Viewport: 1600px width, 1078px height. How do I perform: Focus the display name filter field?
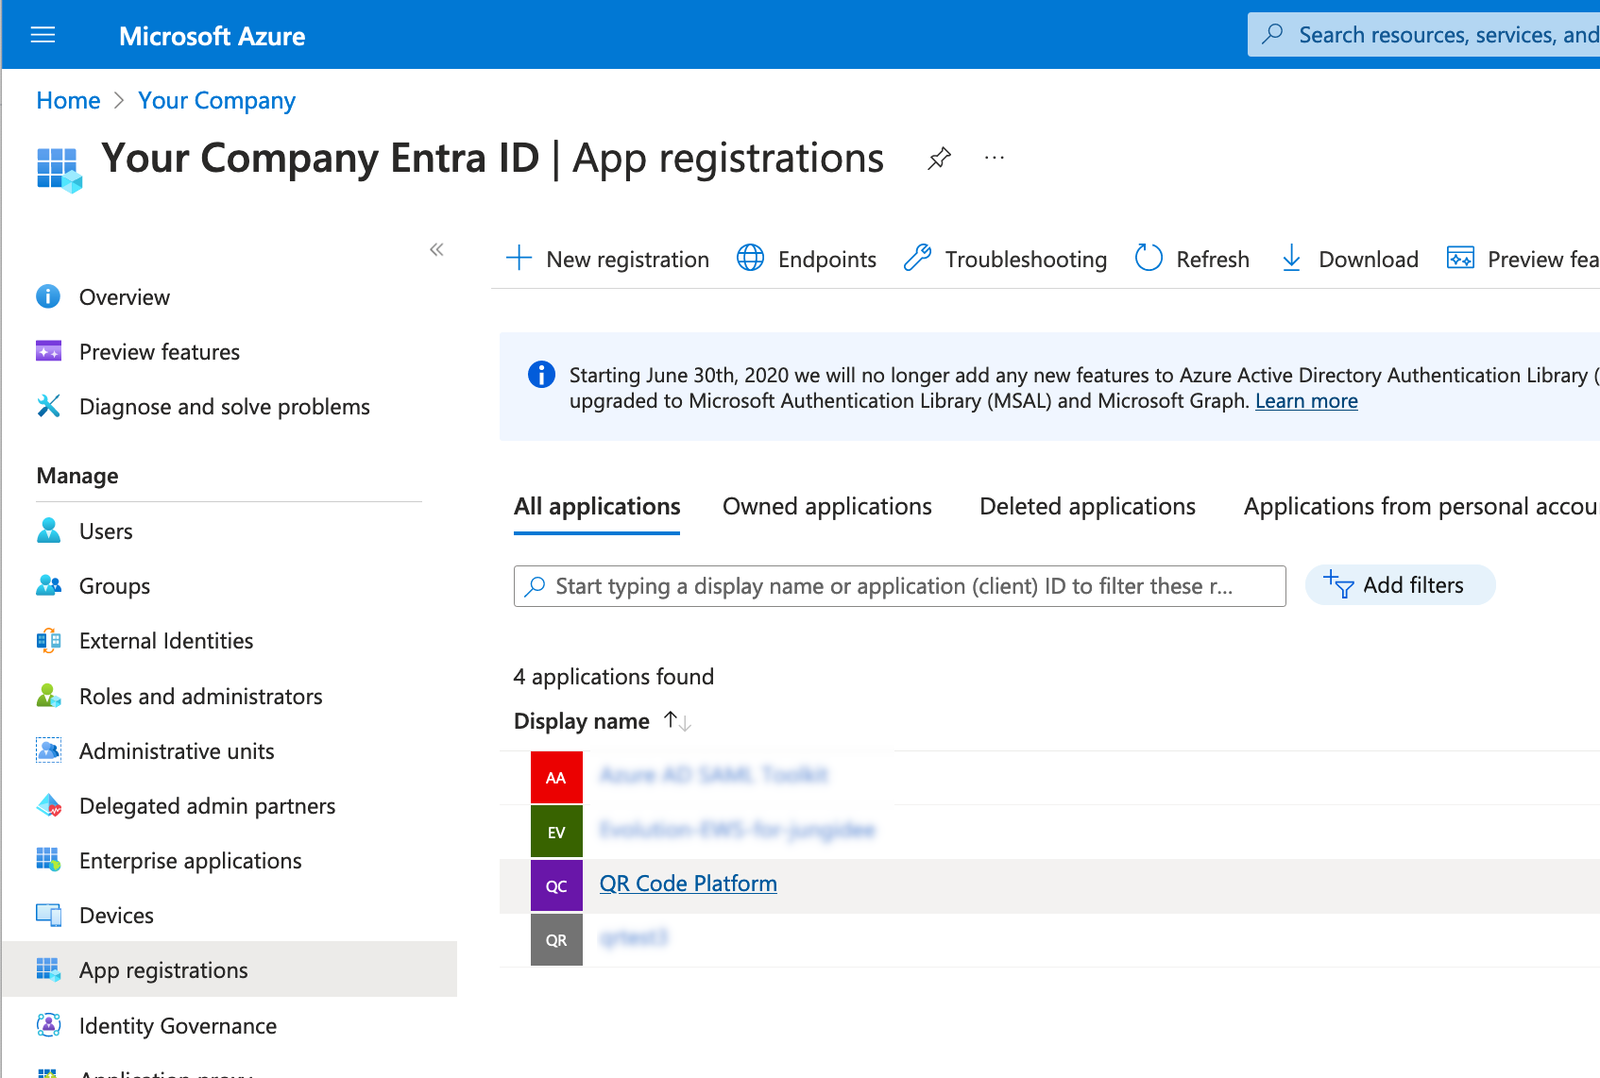[x=900, y=586]
